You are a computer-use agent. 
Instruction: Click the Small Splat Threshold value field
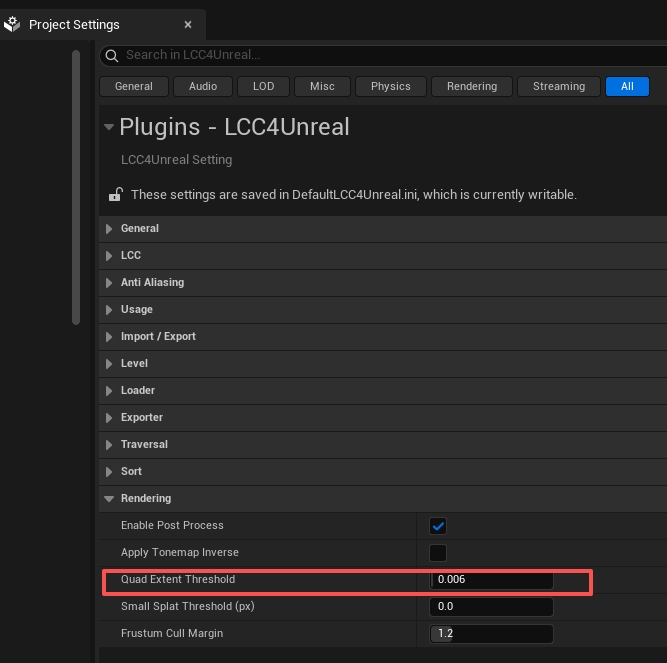coord(491,606)
